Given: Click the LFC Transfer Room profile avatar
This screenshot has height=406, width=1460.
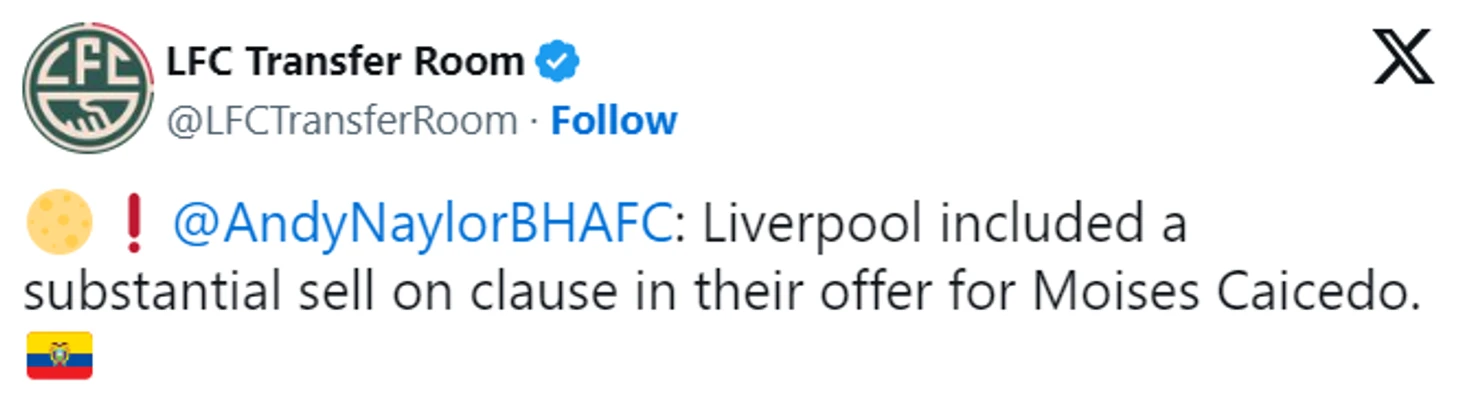Looking at the screenshot, I should coord(86,87).
